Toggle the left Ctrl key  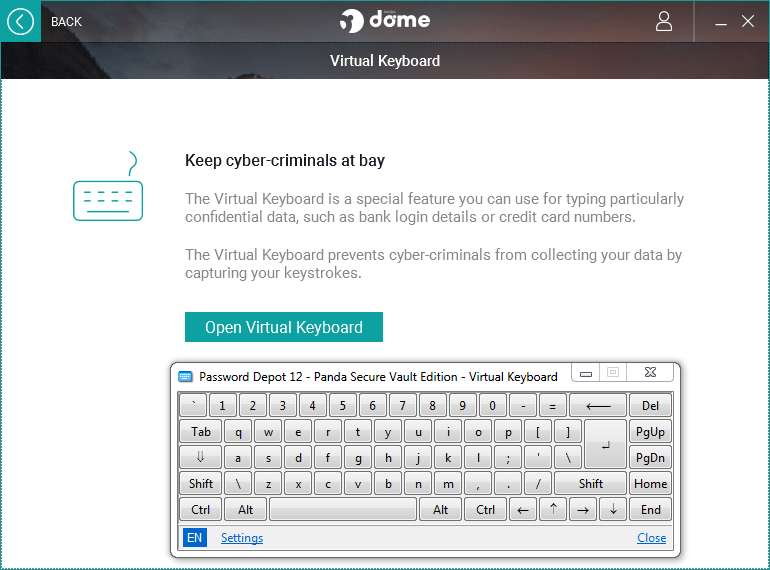[201, 510]
